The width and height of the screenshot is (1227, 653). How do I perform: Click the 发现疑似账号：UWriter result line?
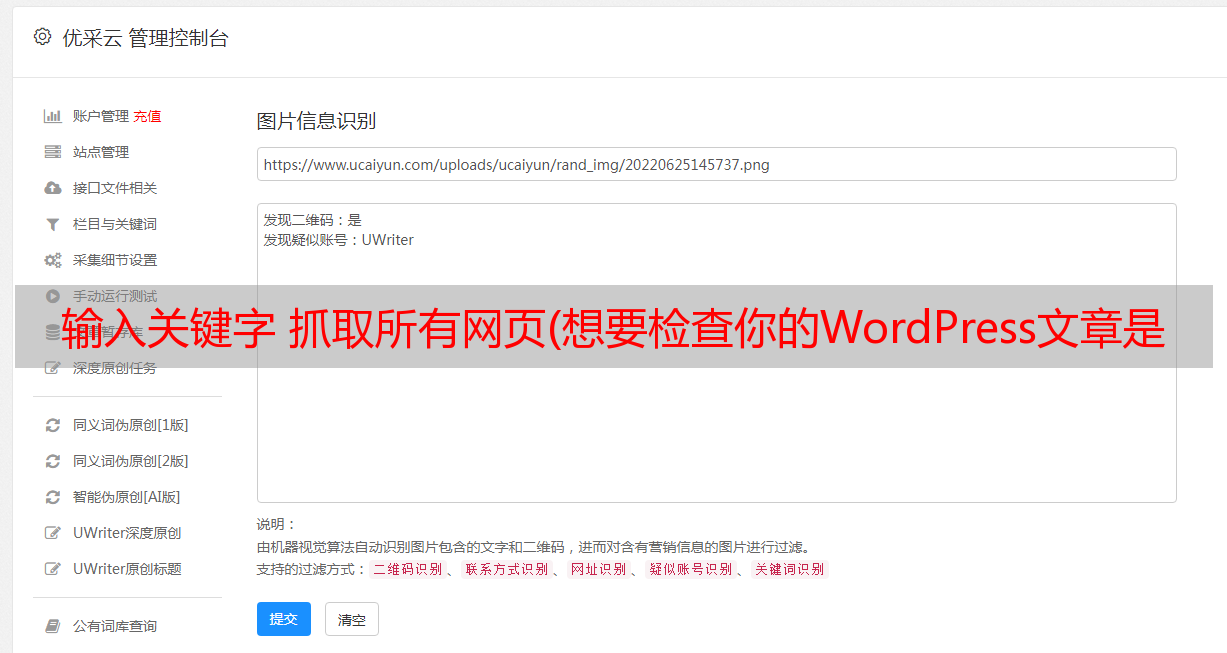click(x=339, y=240)
